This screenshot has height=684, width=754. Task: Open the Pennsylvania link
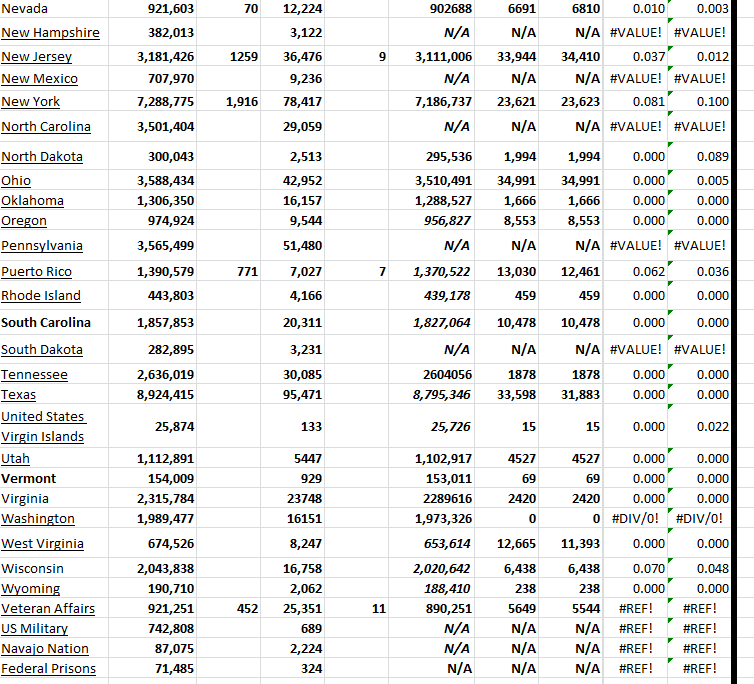pos(42,246)
